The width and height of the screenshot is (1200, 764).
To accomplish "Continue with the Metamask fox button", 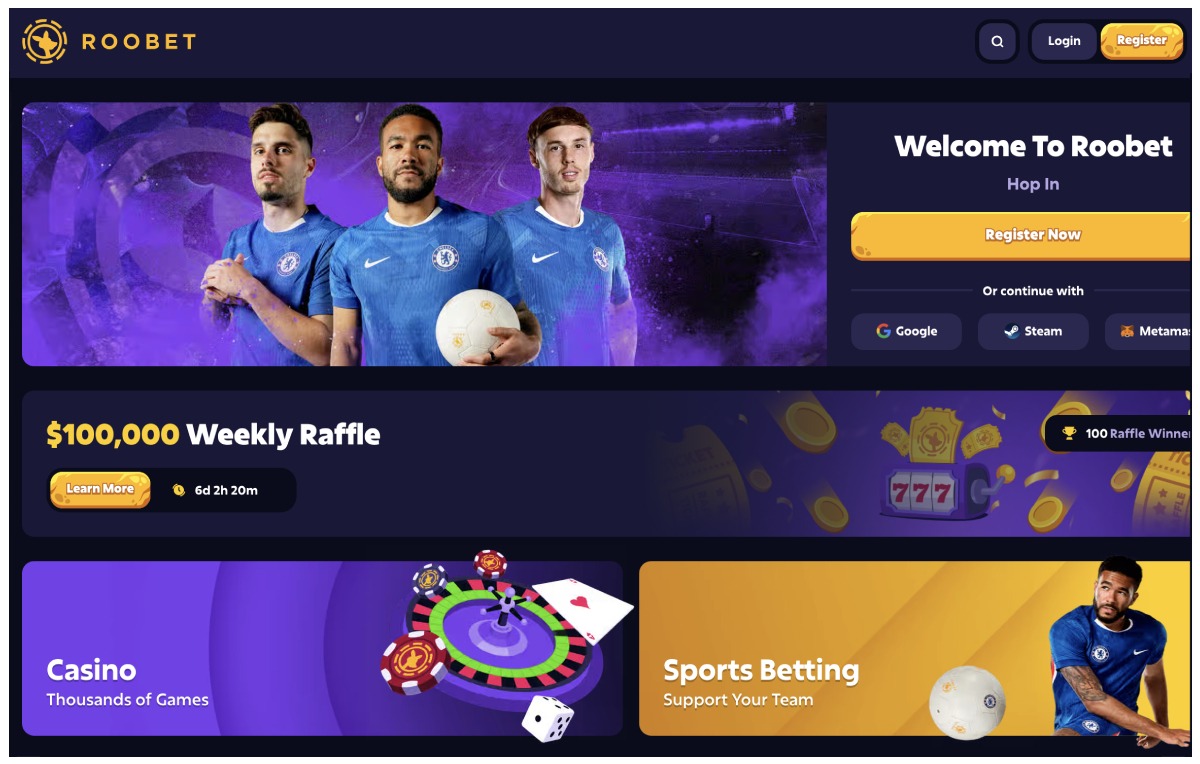I will [1150, 331].
